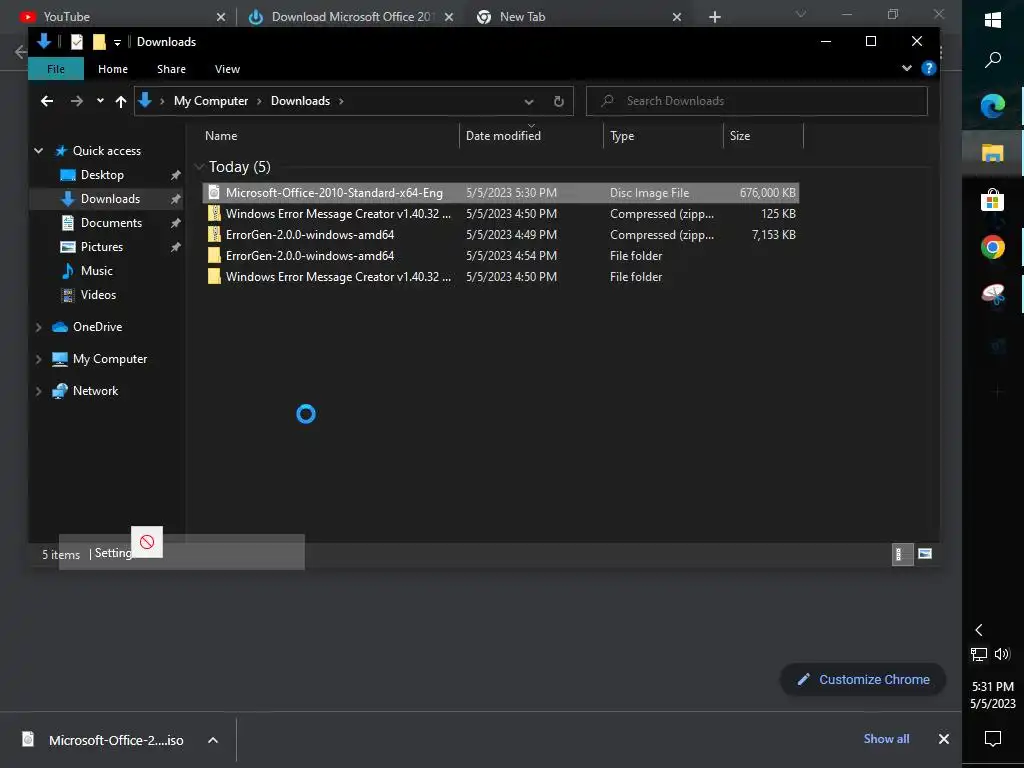Open the Home ribbon tab
This screenshot has width=1024, height=768.
click(113, 69)
